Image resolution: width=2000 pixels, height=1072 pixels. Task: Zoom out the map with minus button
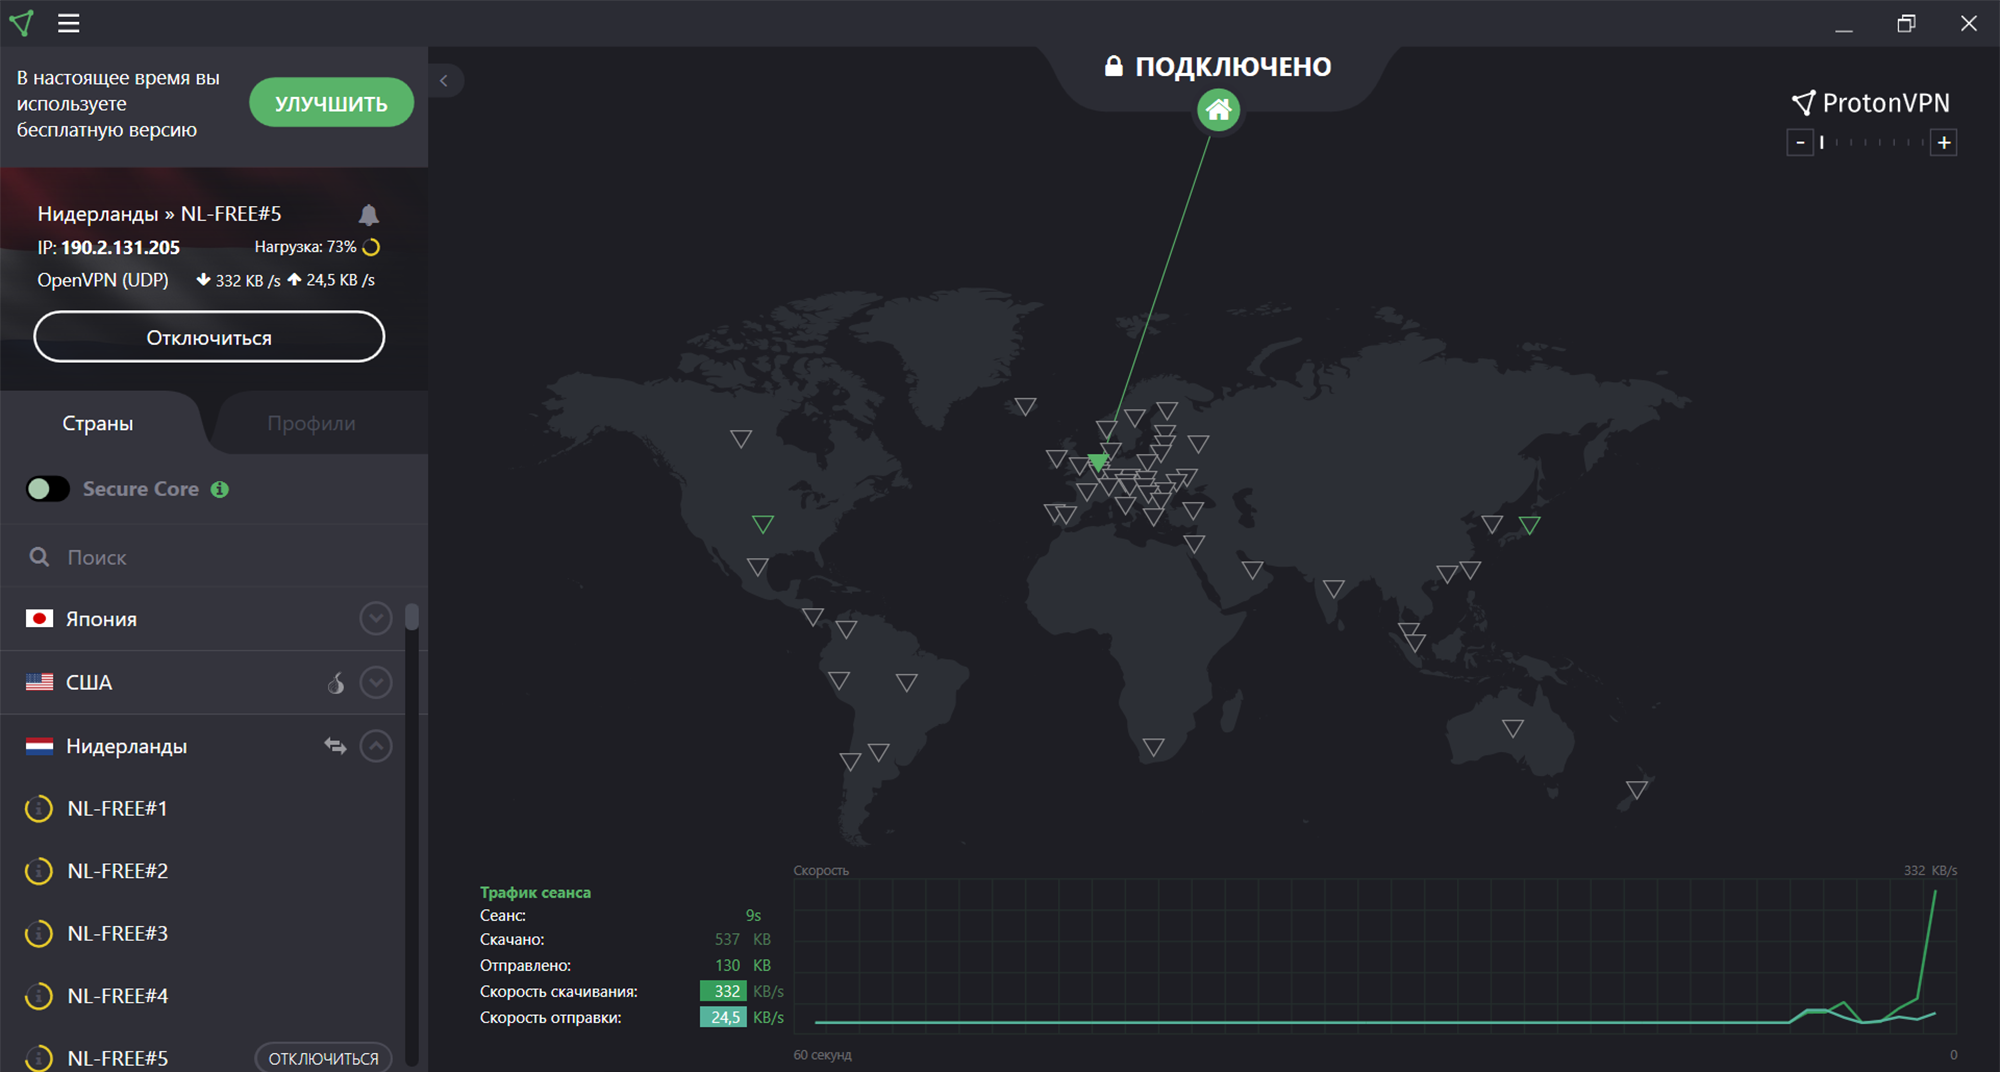(x=1800, y=142)
